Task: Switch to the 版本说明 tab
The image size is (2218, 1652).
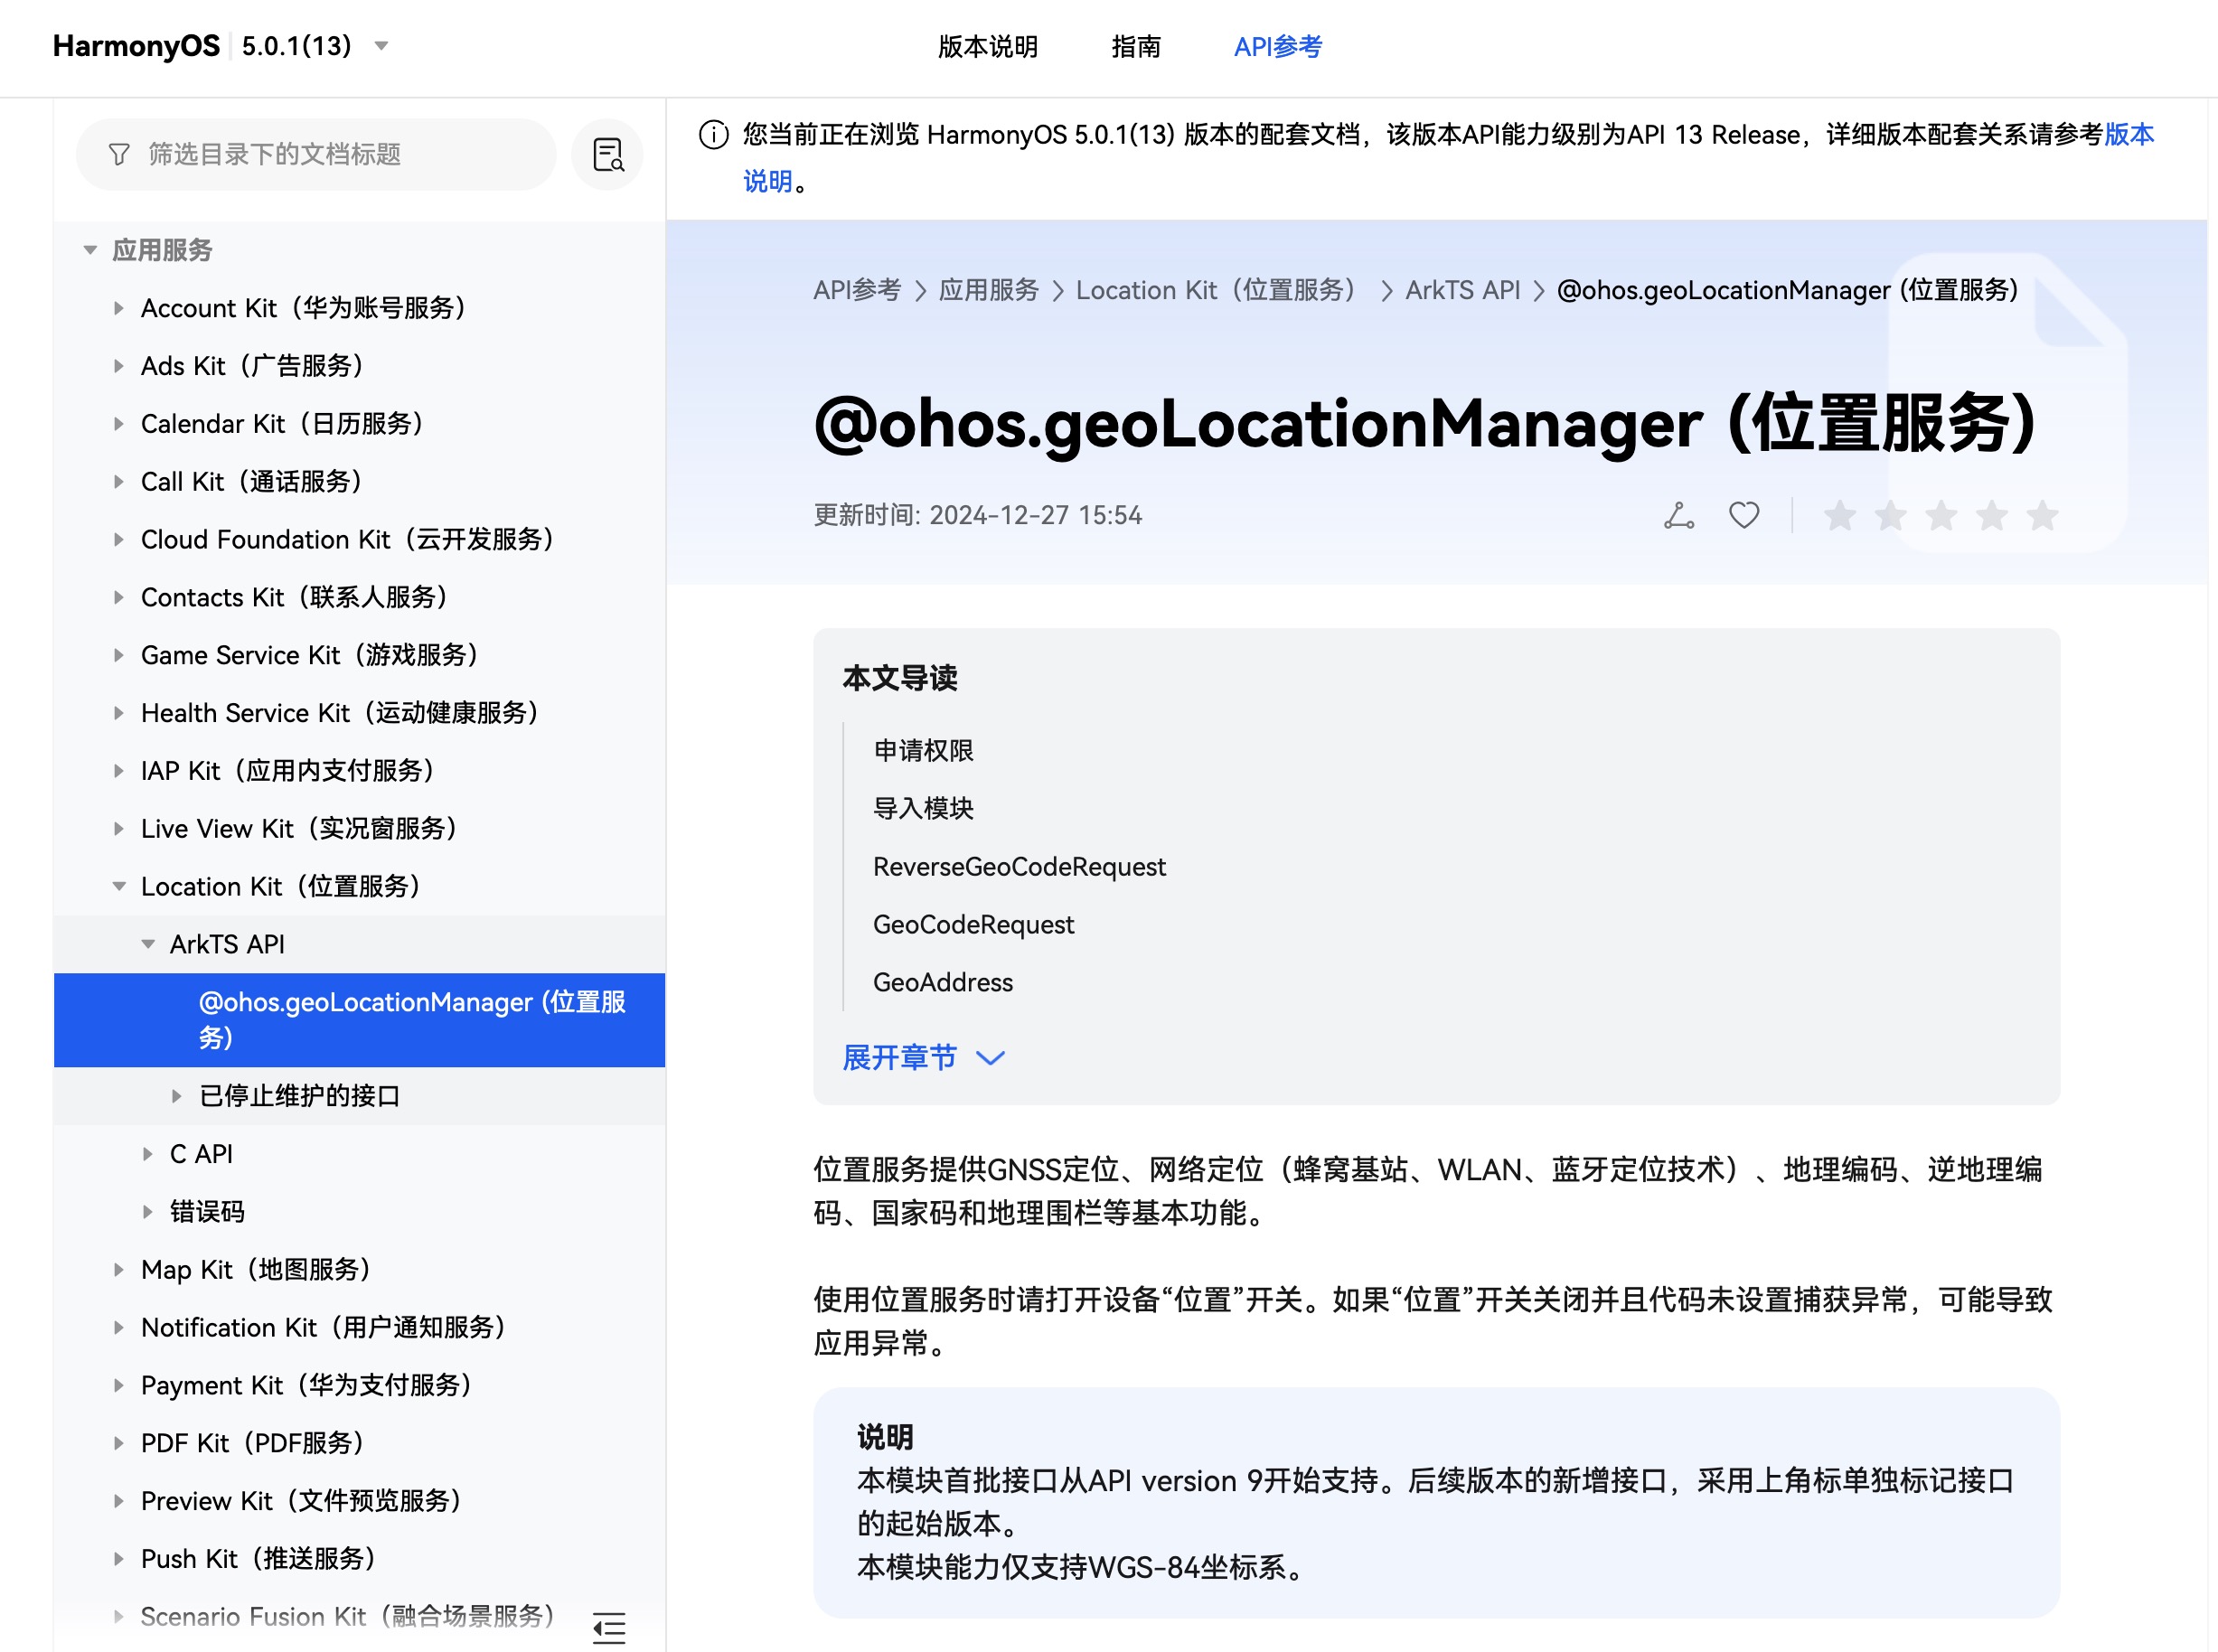Action: [987, 47]
